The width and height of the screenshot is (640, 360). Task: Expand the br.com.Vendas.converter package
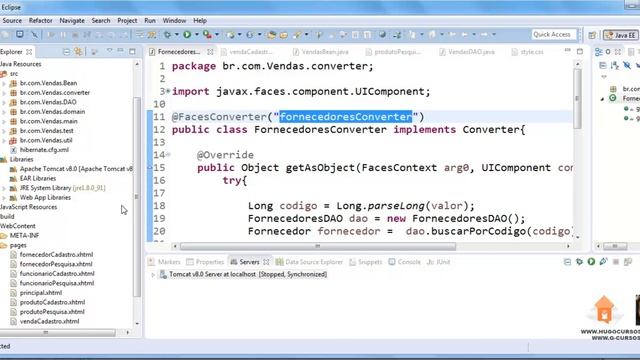(x=4, y=93)
